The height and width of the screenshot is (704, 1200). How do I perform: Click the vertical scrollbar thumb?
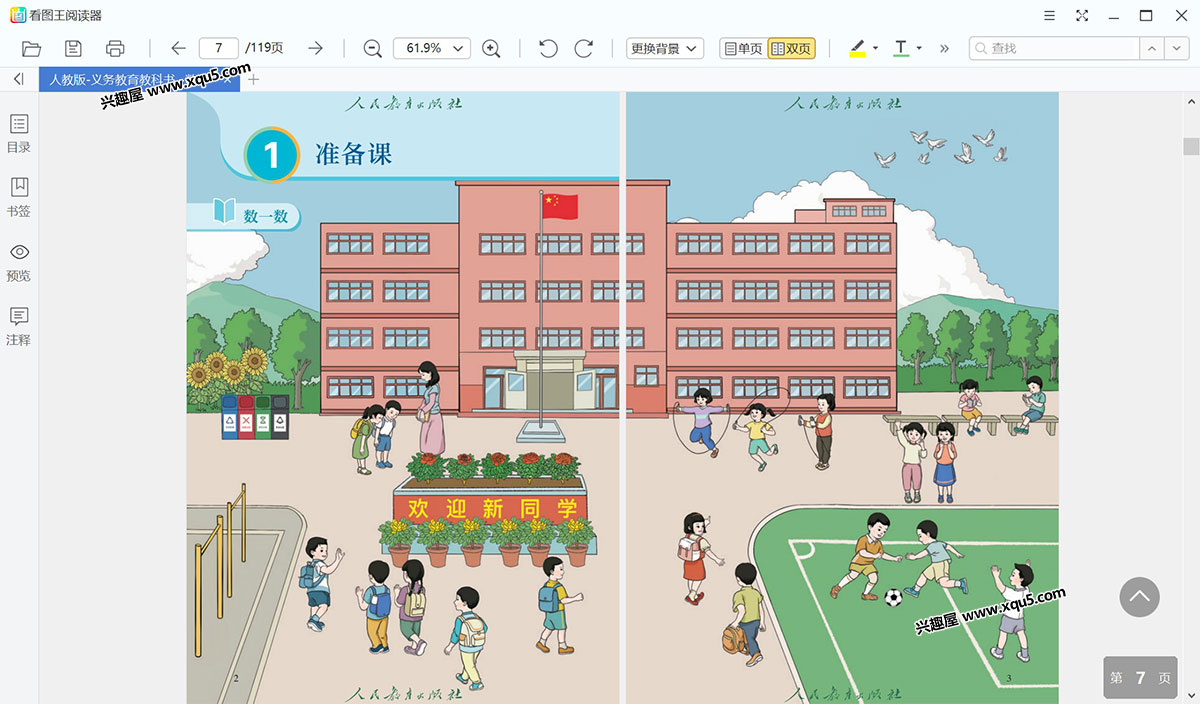[1191, 146]
